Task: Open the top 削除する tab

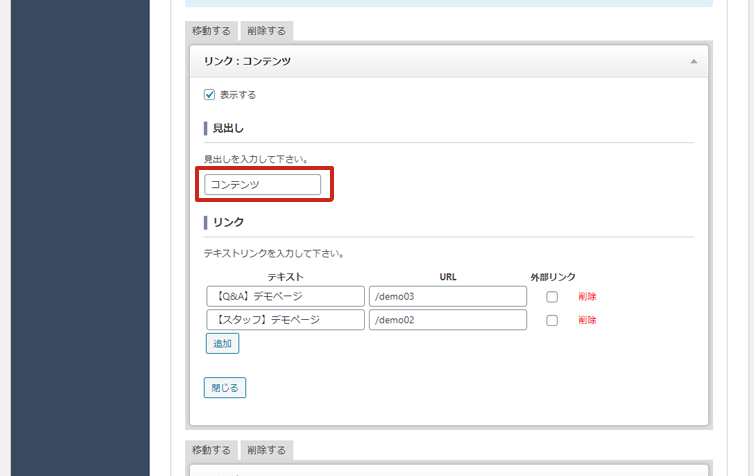Action: tap(267, 31)
